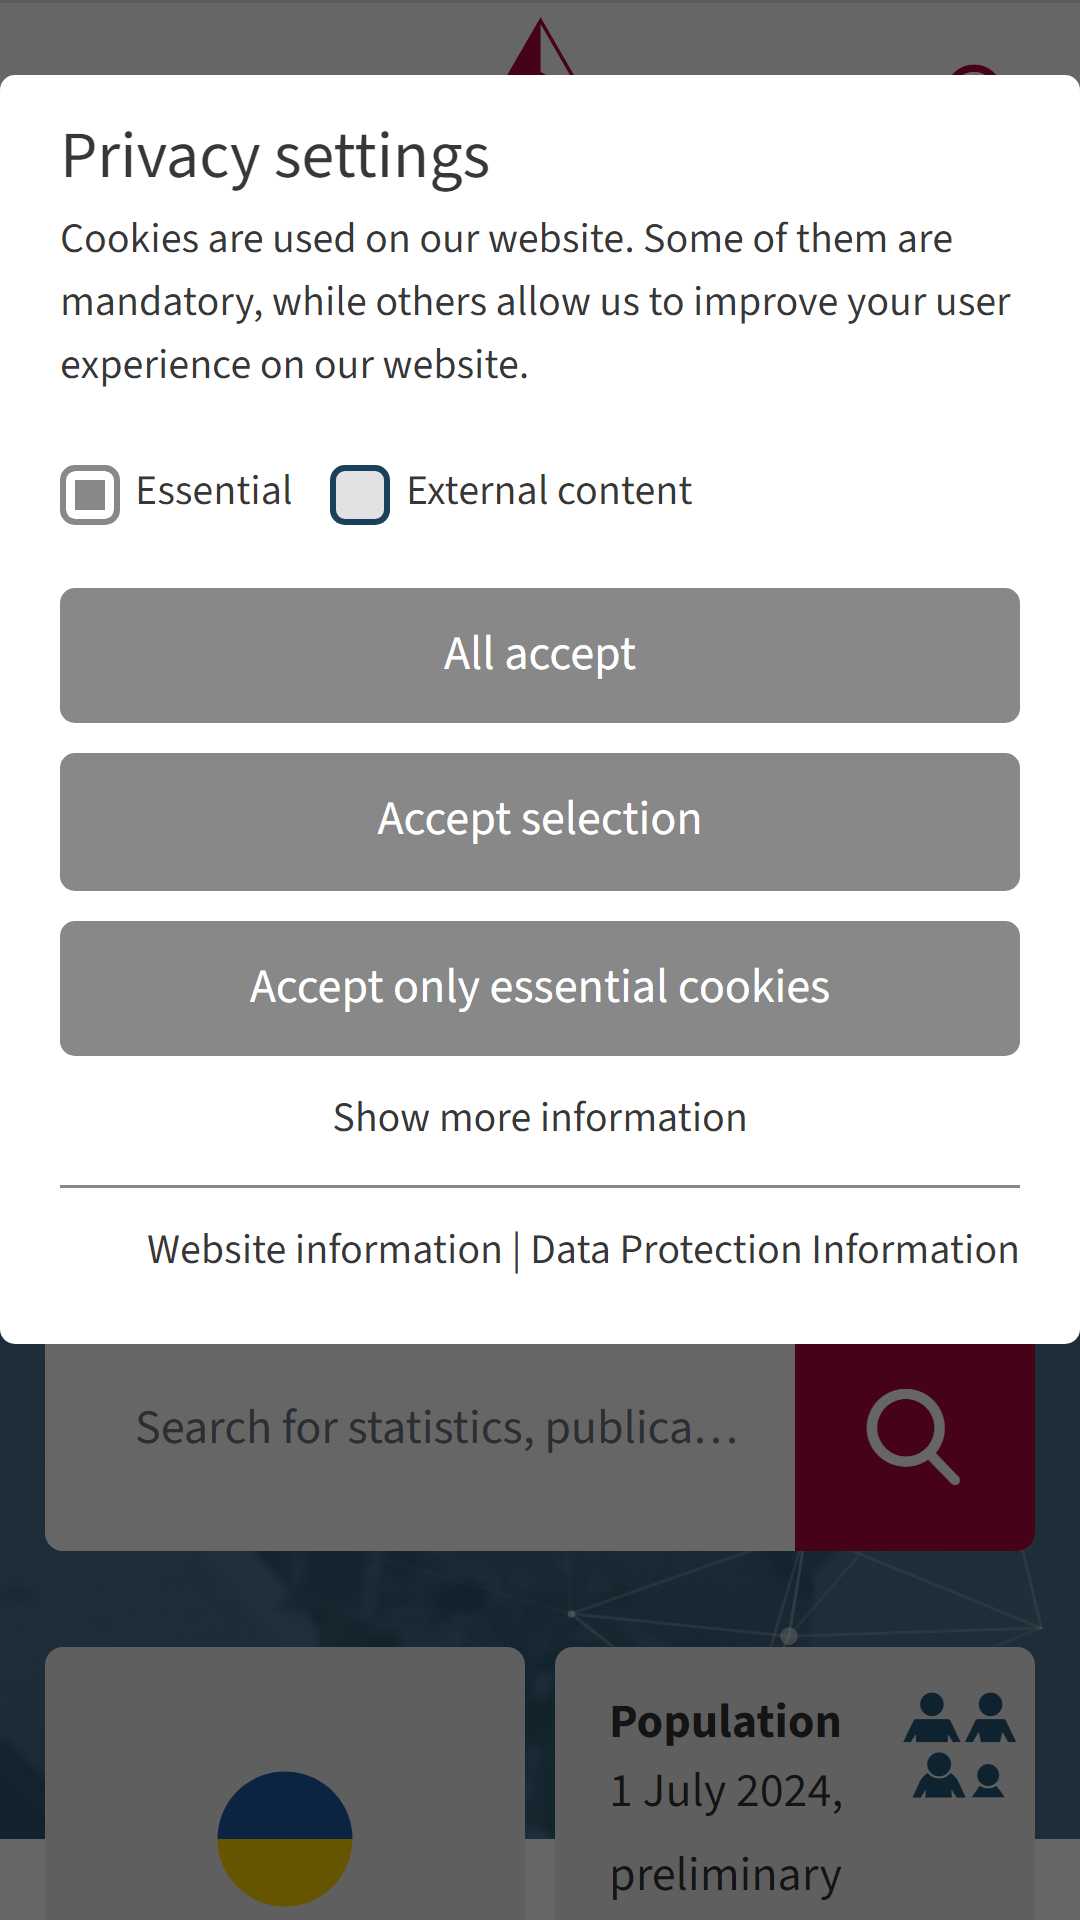Viewport: 1080px width, 1920px height.
Task: Click the magnifier search icon button
Action: [x=914, y=1438]
